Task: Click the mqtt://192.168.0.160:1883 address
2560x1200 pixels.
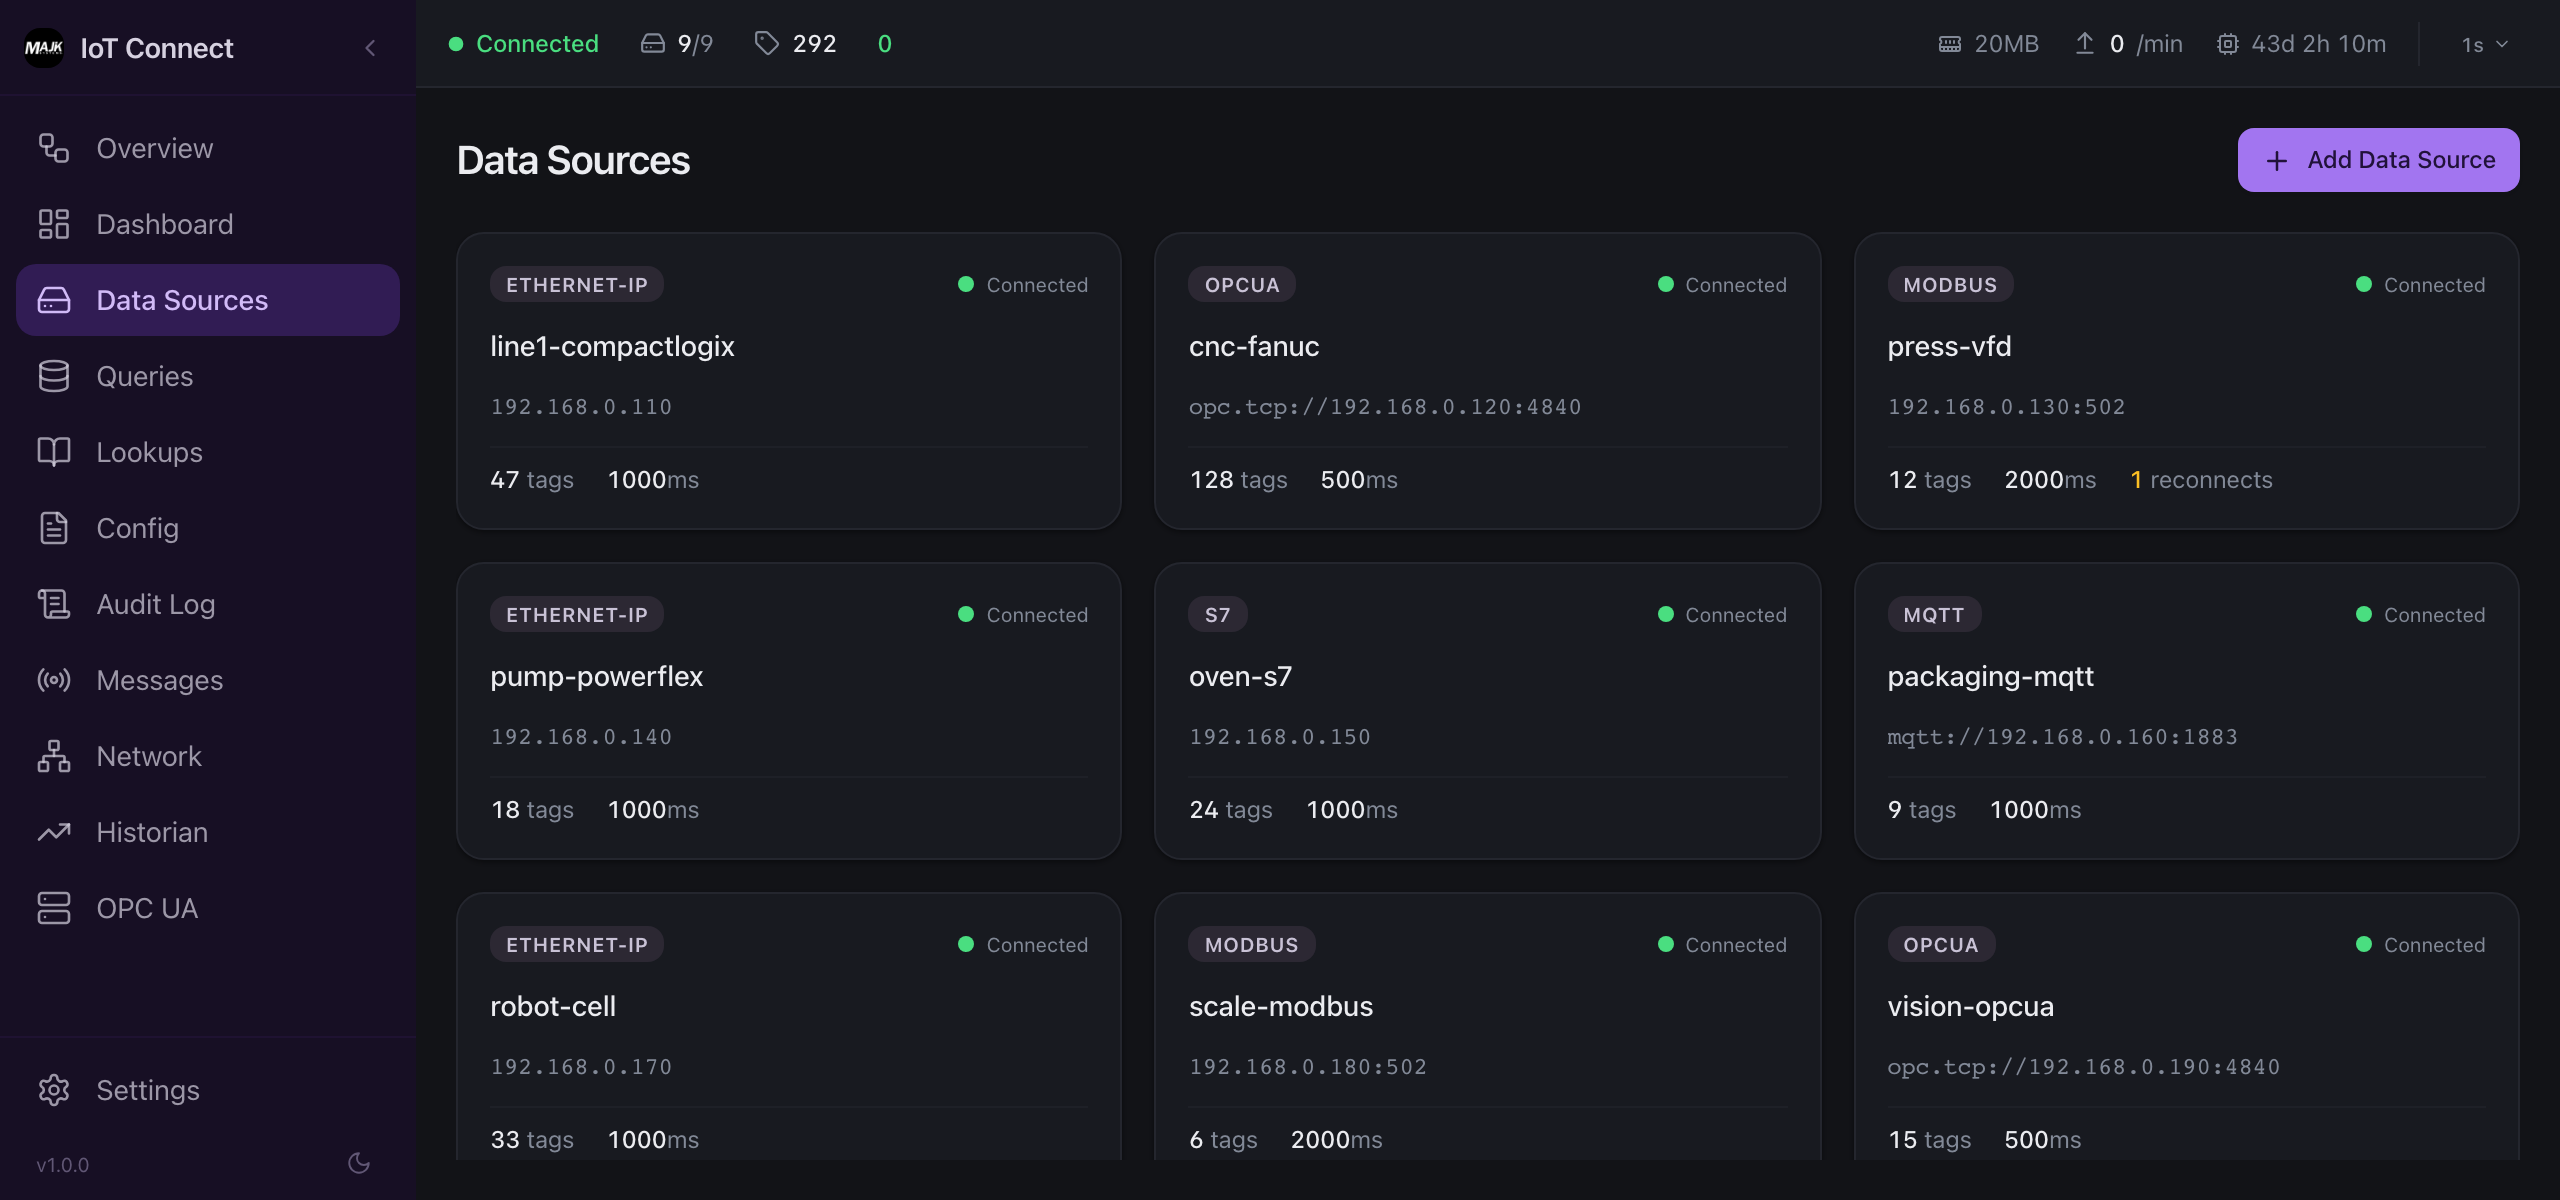Action: pos(2062,737)
